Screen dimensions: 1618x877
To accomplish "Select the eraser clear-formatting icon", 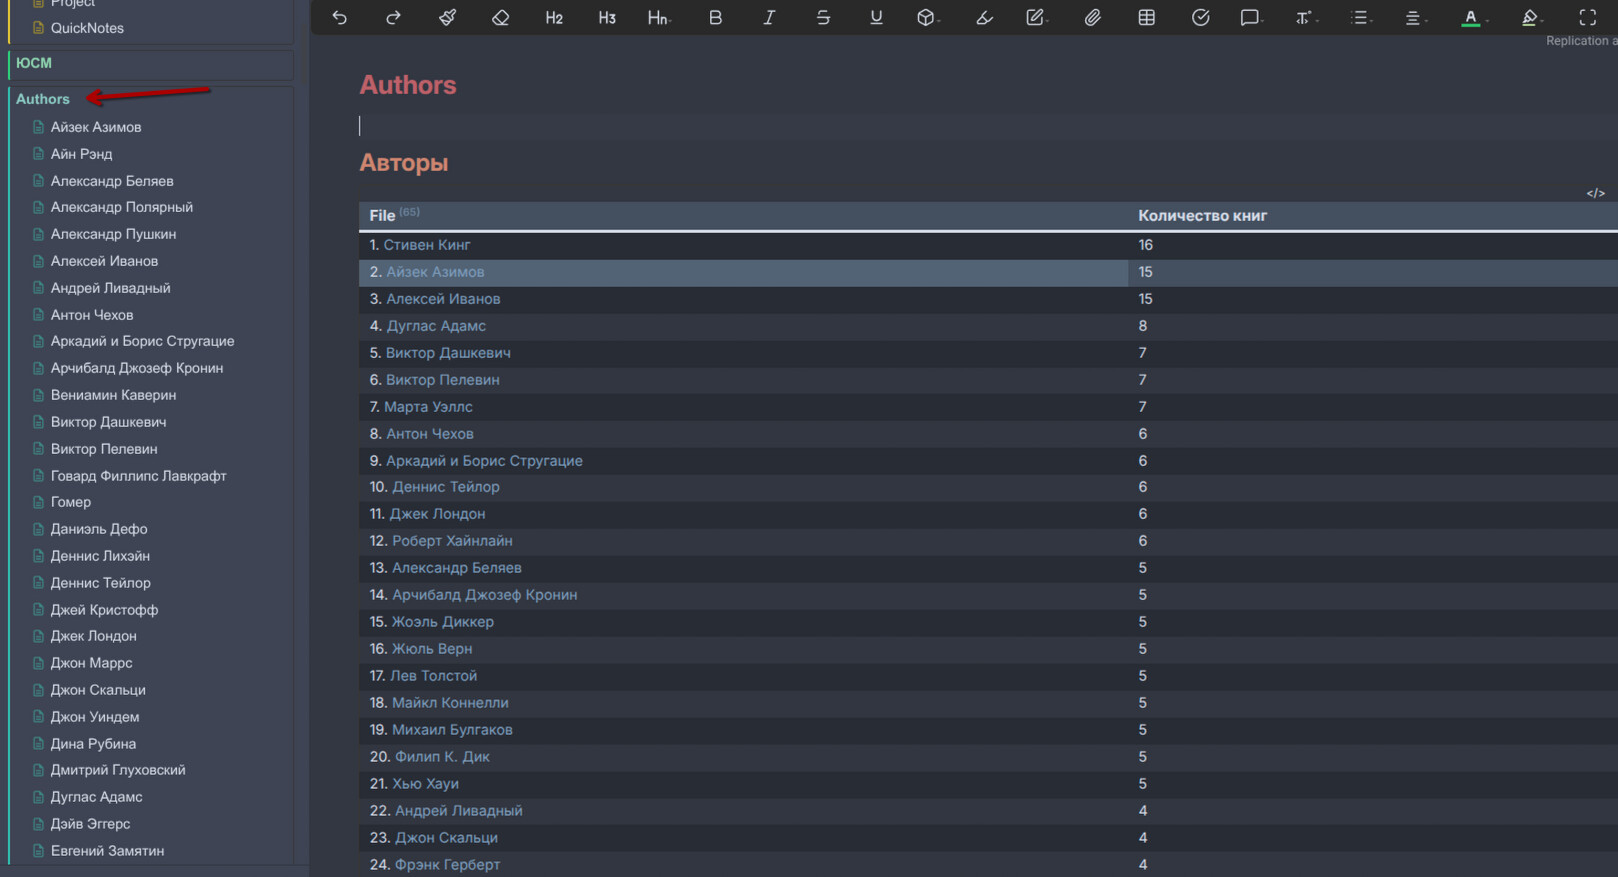I will [x=501, y=17].
